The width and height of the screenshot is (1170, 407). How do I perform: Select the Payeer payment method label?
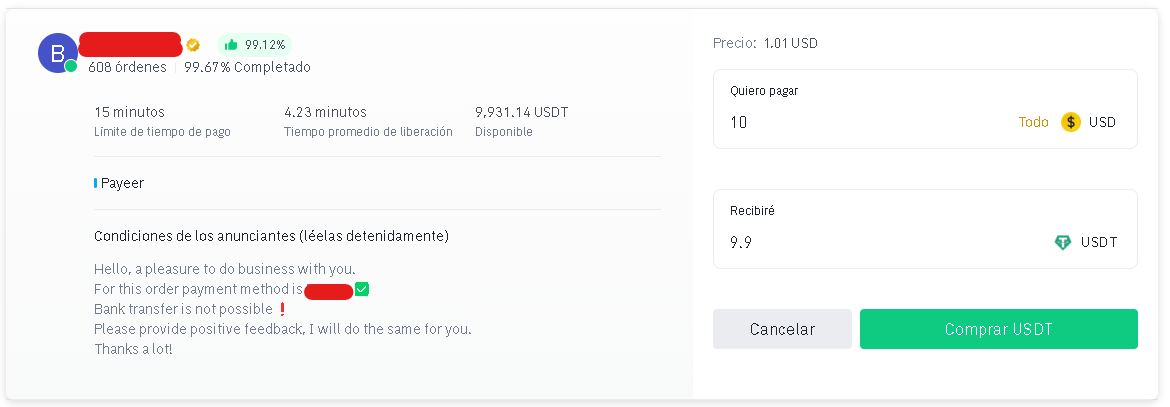coord(122,183)
